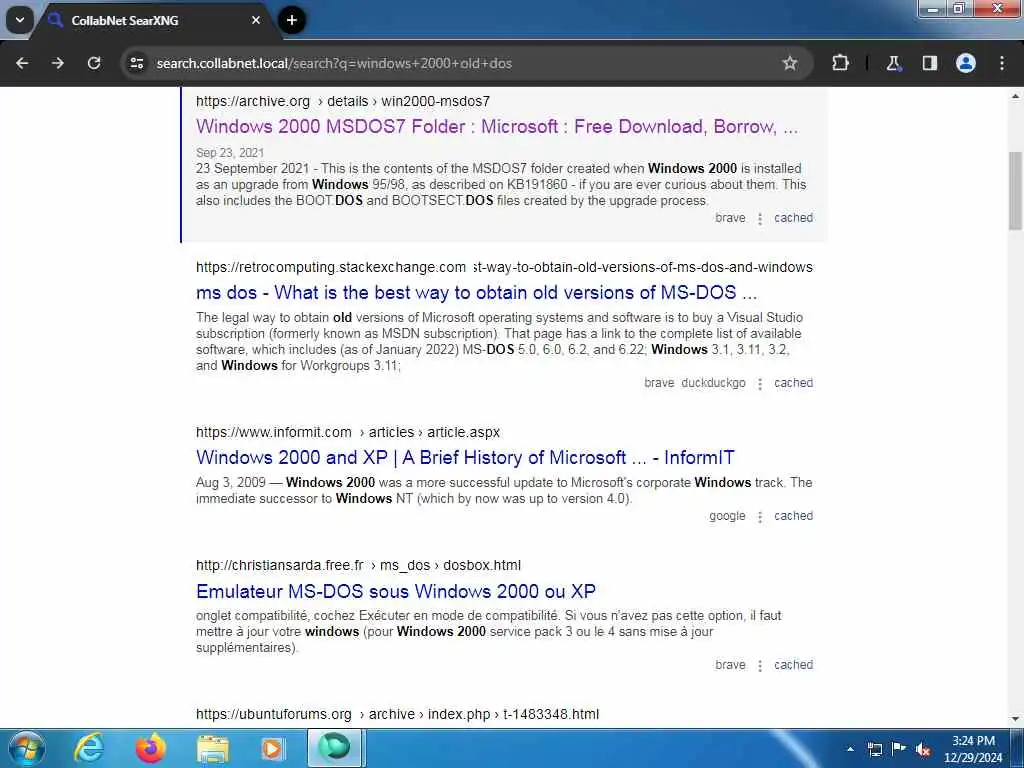Viewport: 1024px width, 768px height.
Task: Toggle the browser side panel
Action: click(929, 63)
